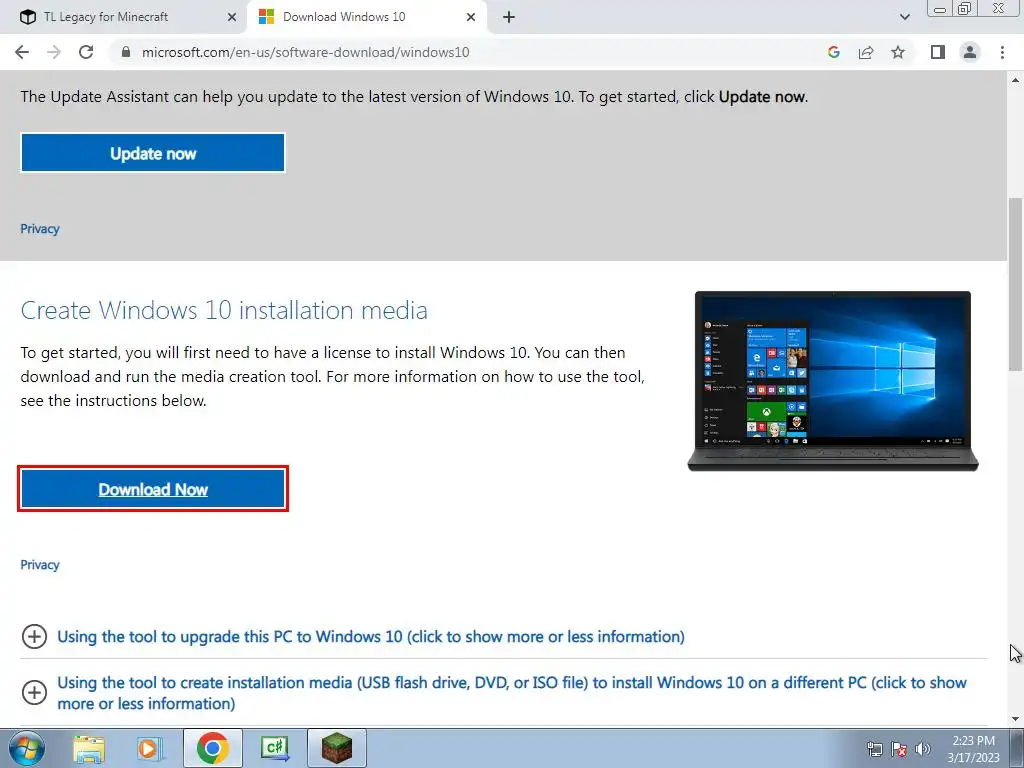The image size is (1024, 768).
Task: Click the network tray icon
Action: pyautogui.click(x=874, y=749)
